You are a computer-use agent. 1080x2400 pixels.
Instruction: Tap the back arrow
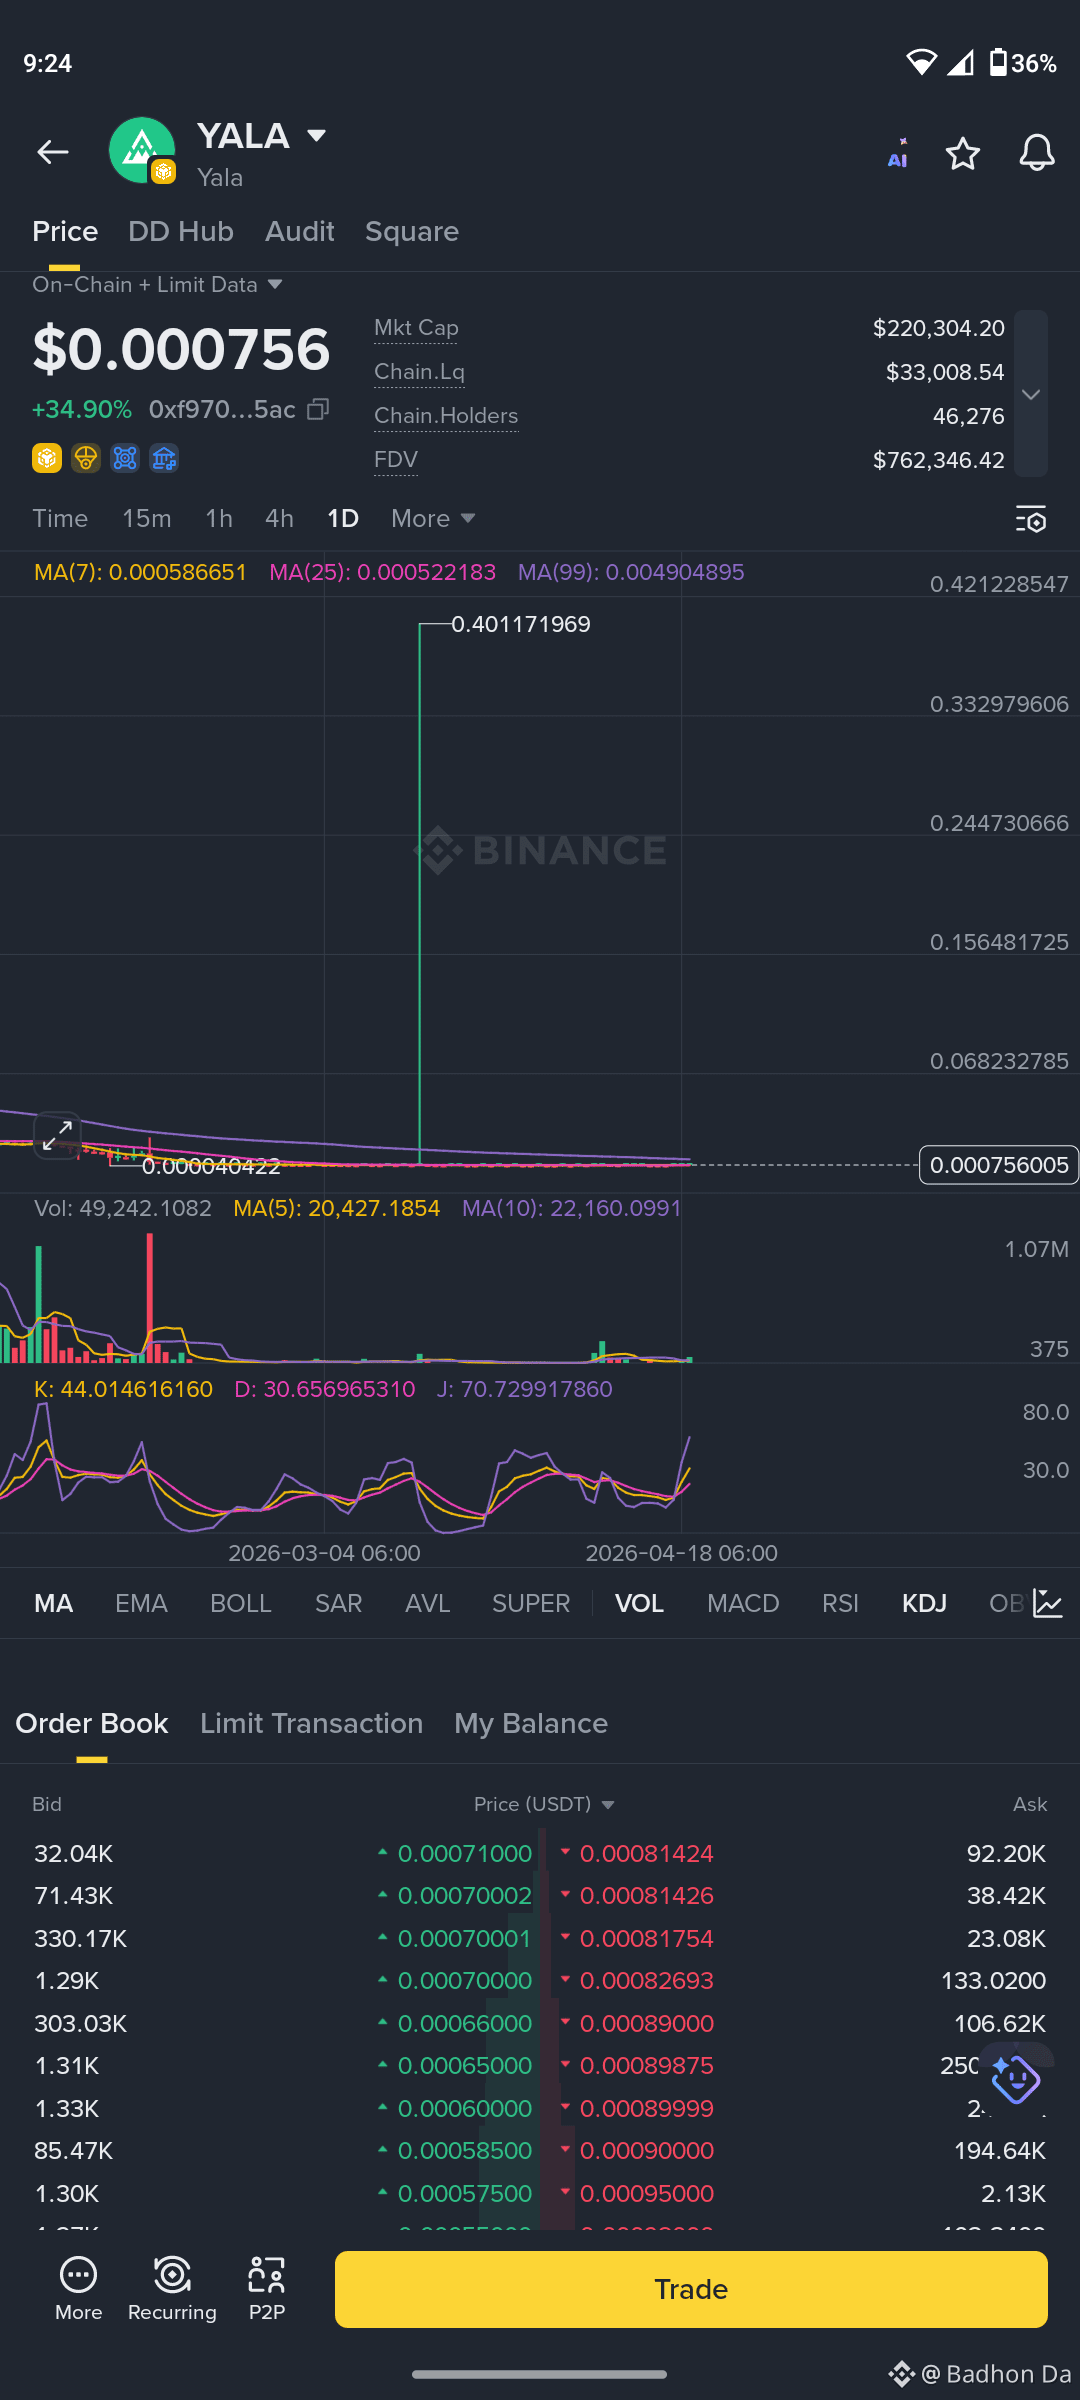point(53,152)
